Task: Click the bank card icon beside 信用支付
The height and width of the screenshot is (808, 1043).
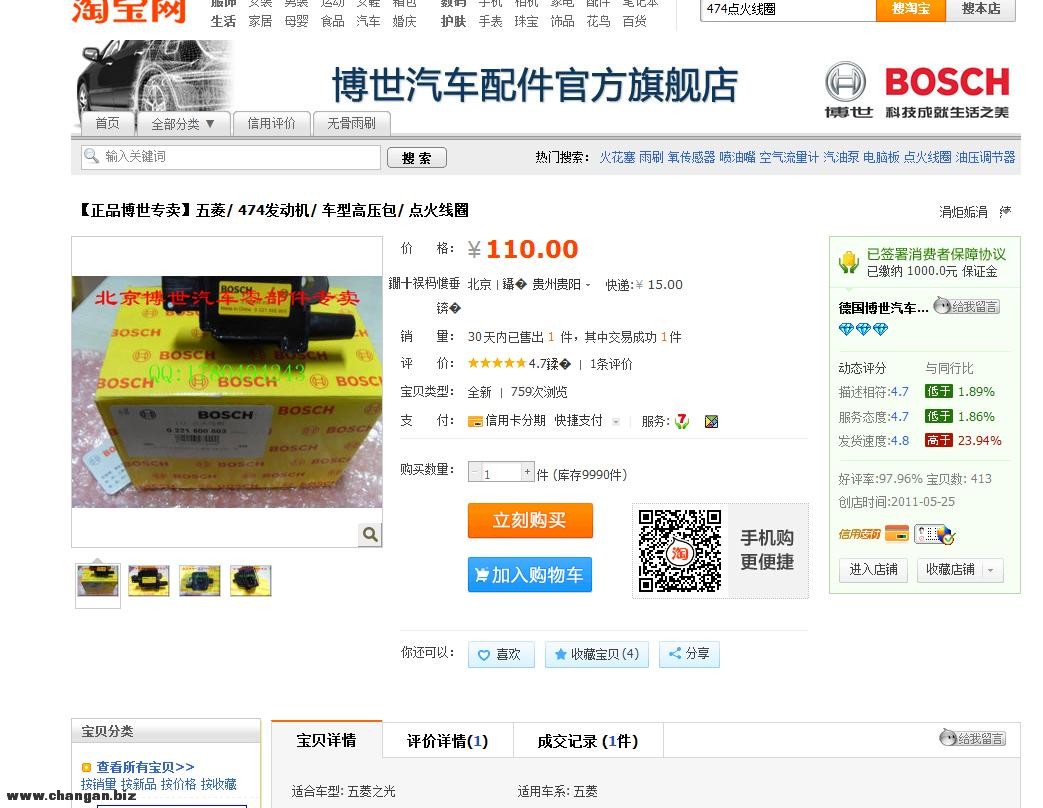Action: point(897,533)
